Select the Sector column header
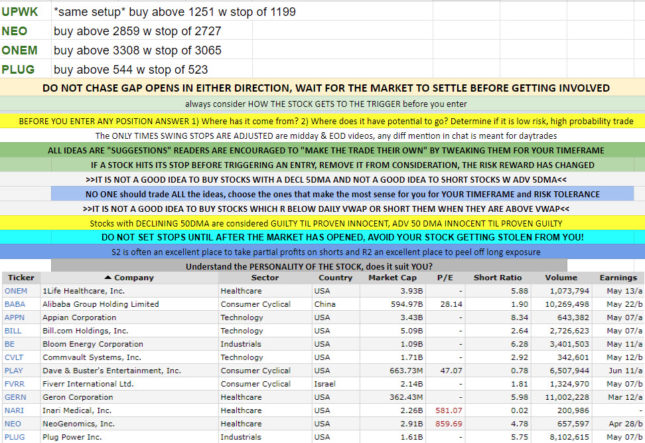Viewport: 645px width, 443px height. pos(238,276)
